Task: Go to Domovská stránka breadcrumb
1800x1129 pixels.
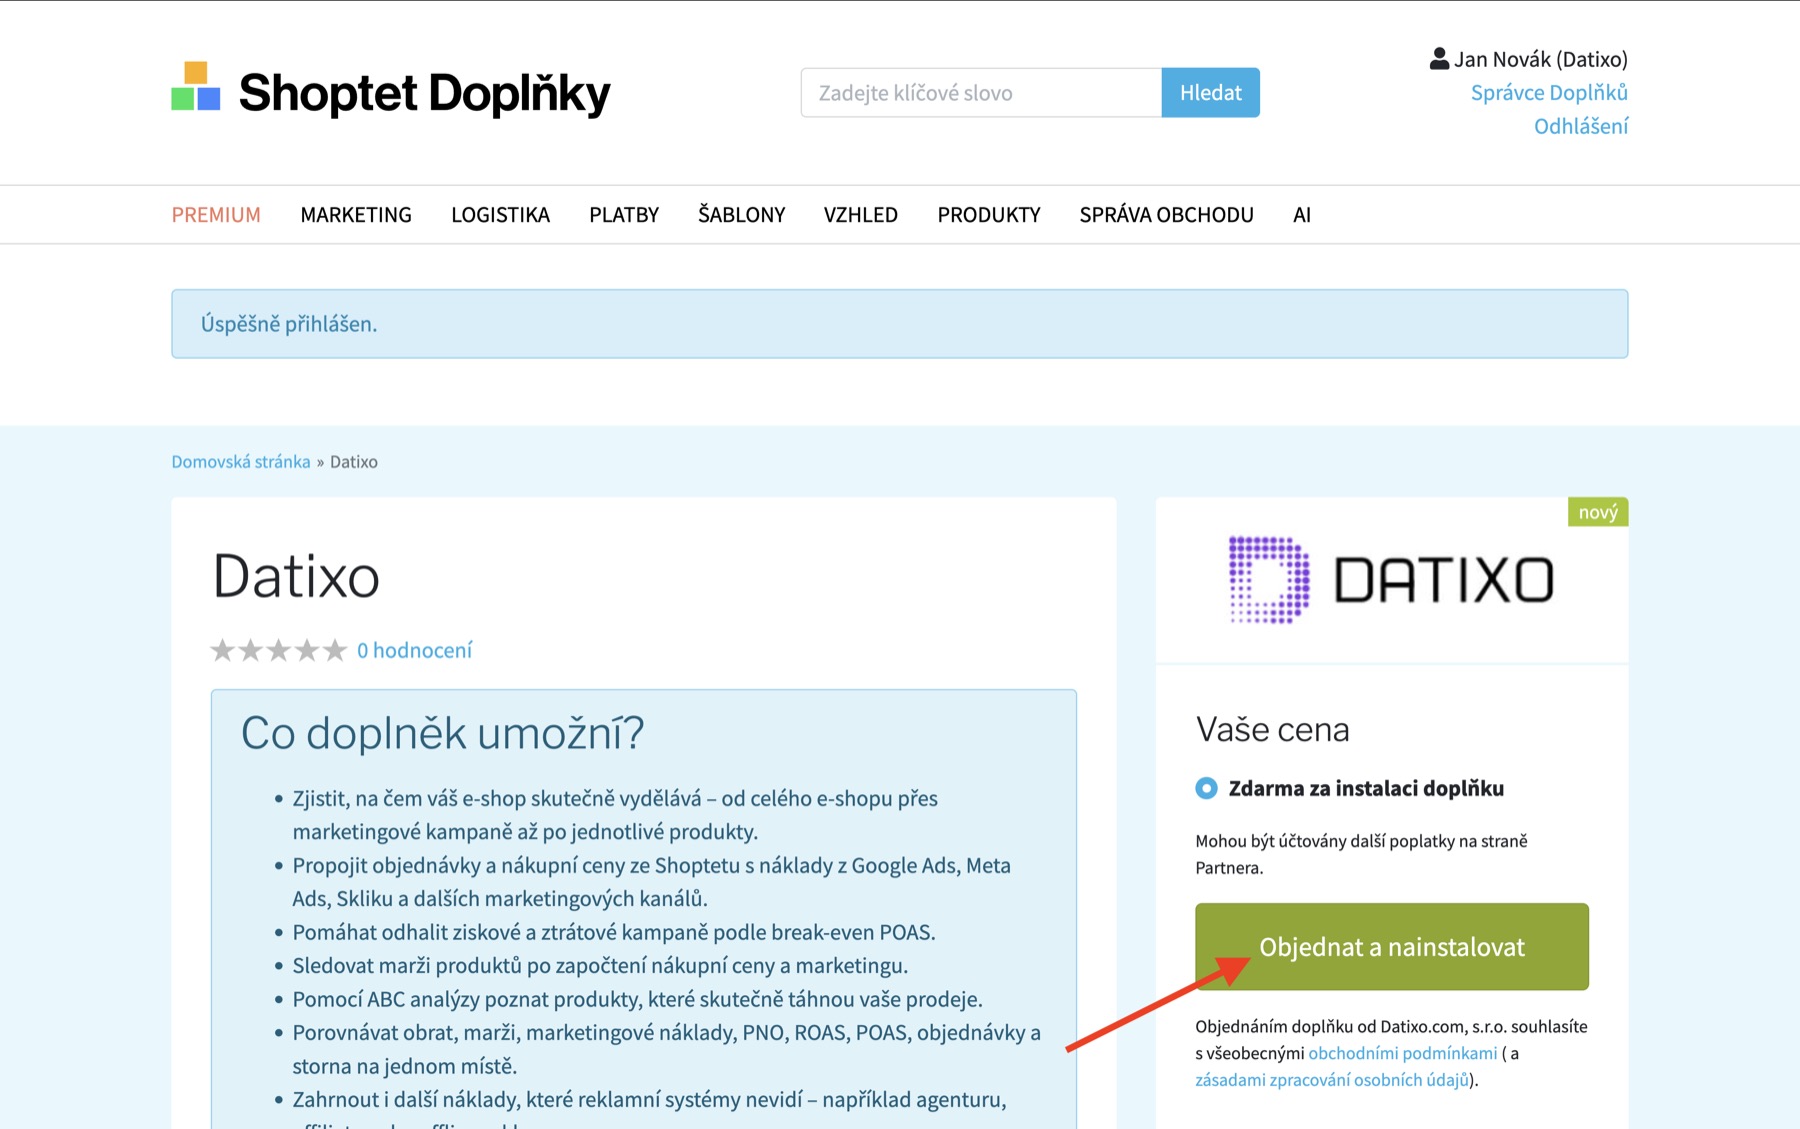Action: pyautogui.click(x=241, y=462)
